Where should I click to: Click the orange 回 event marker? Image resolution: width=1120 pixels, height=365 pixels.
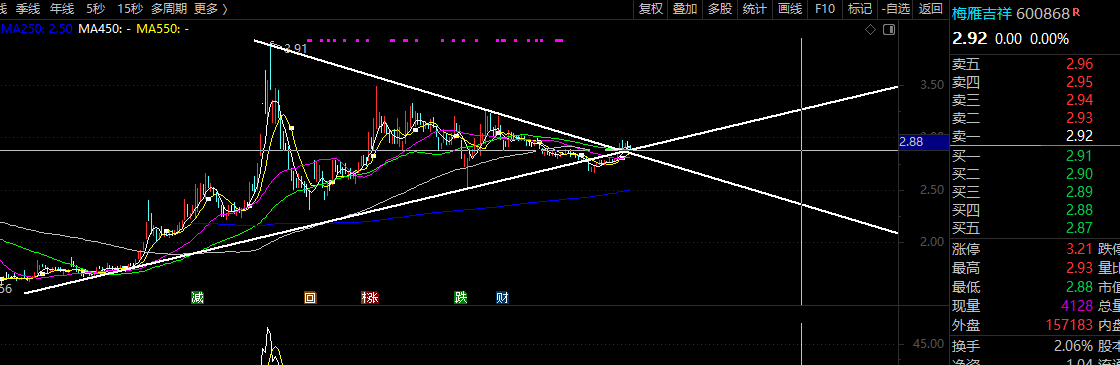pos(310,297)
